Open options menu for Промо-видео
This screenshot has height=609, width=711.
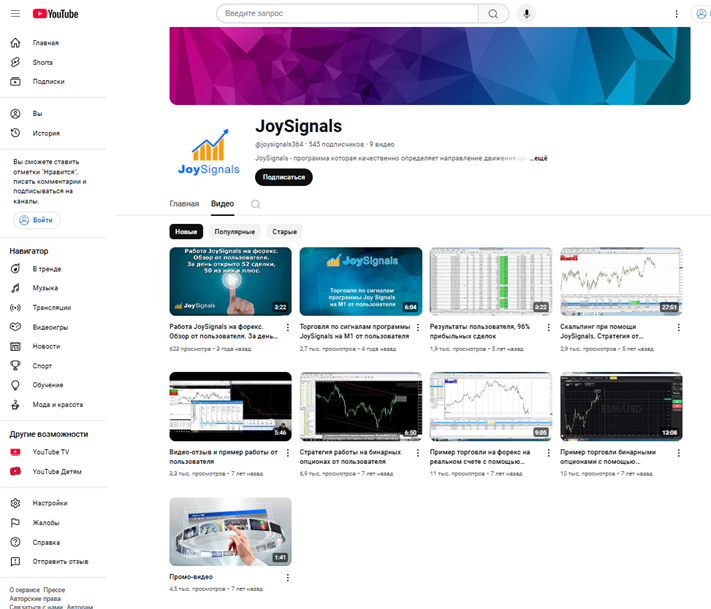(287, 577)
